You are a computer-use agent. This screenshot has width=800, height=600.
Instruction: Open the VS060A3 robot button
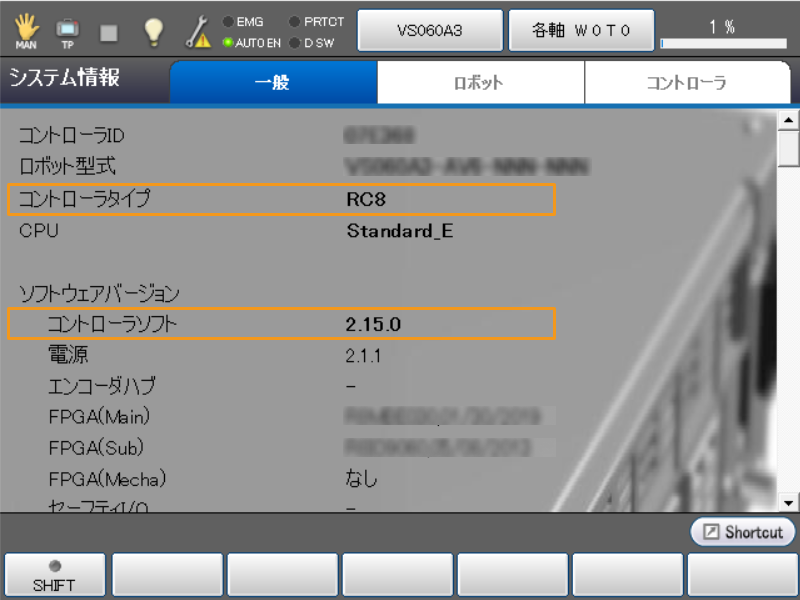coord(430,31)
